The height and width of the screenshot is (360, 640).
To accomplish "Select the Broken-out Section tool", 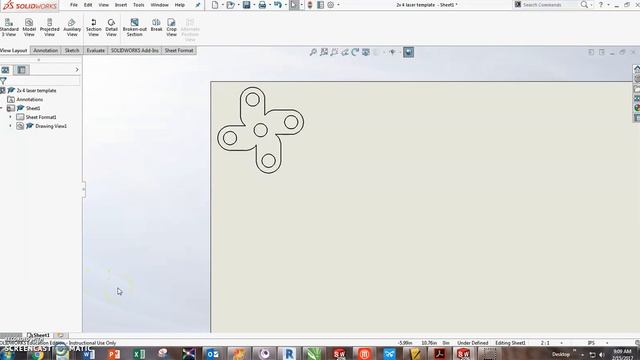I will click(x=134, y=27).
